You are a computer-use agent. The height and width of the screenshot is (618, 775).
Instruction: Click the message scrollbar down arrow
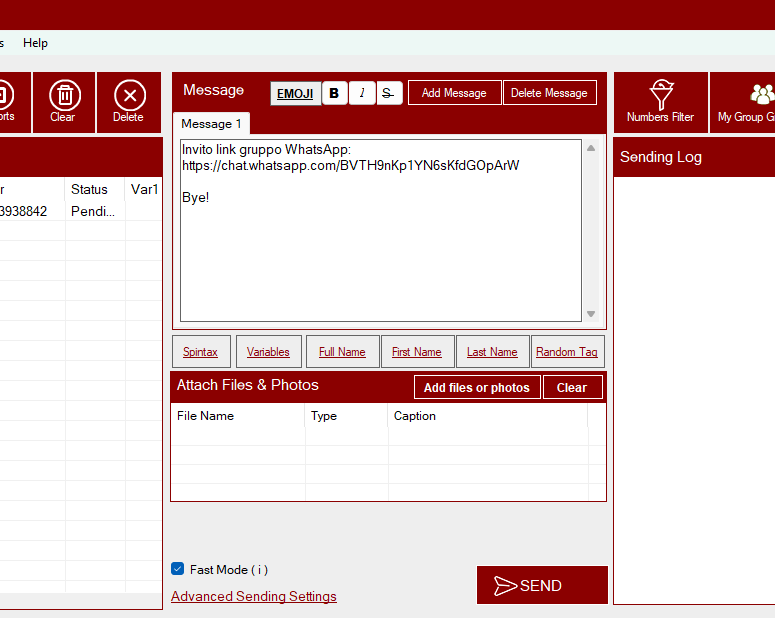click(x=591, y=314)
